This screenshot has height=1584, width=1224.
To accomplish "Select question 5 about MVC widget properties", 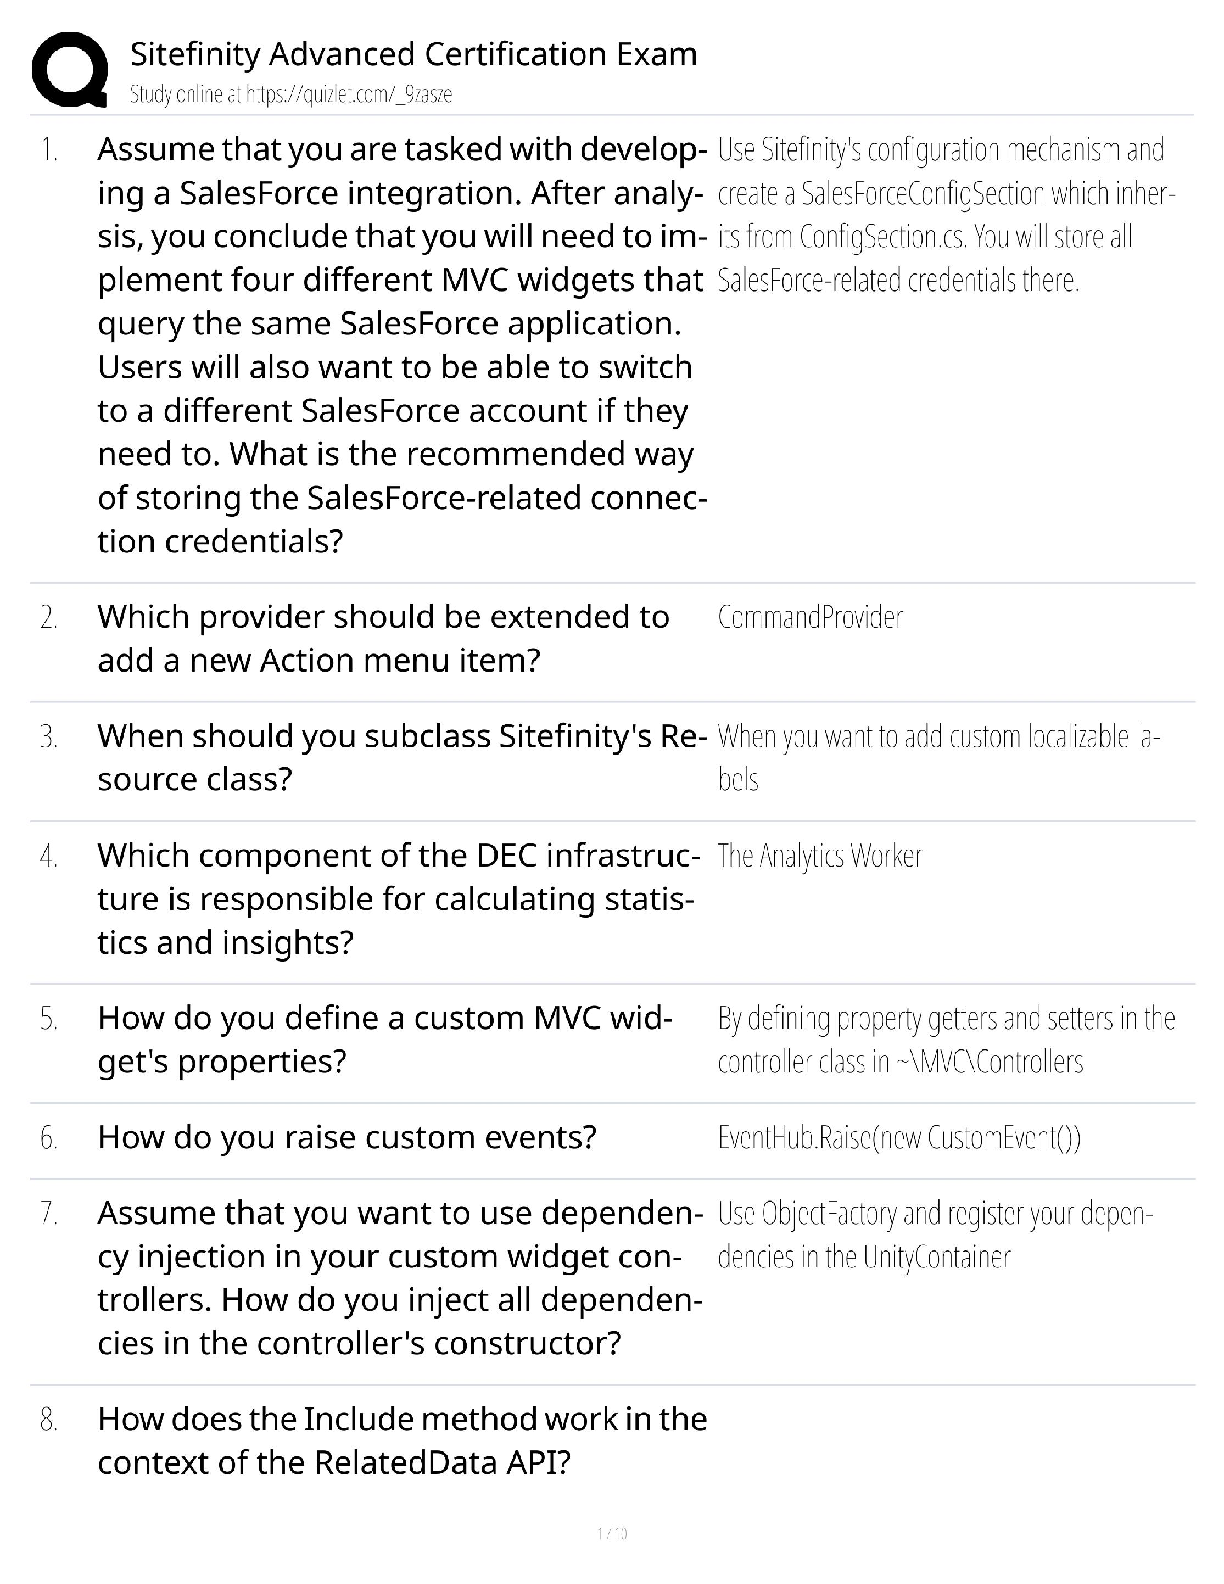I will click(384, 1039).
